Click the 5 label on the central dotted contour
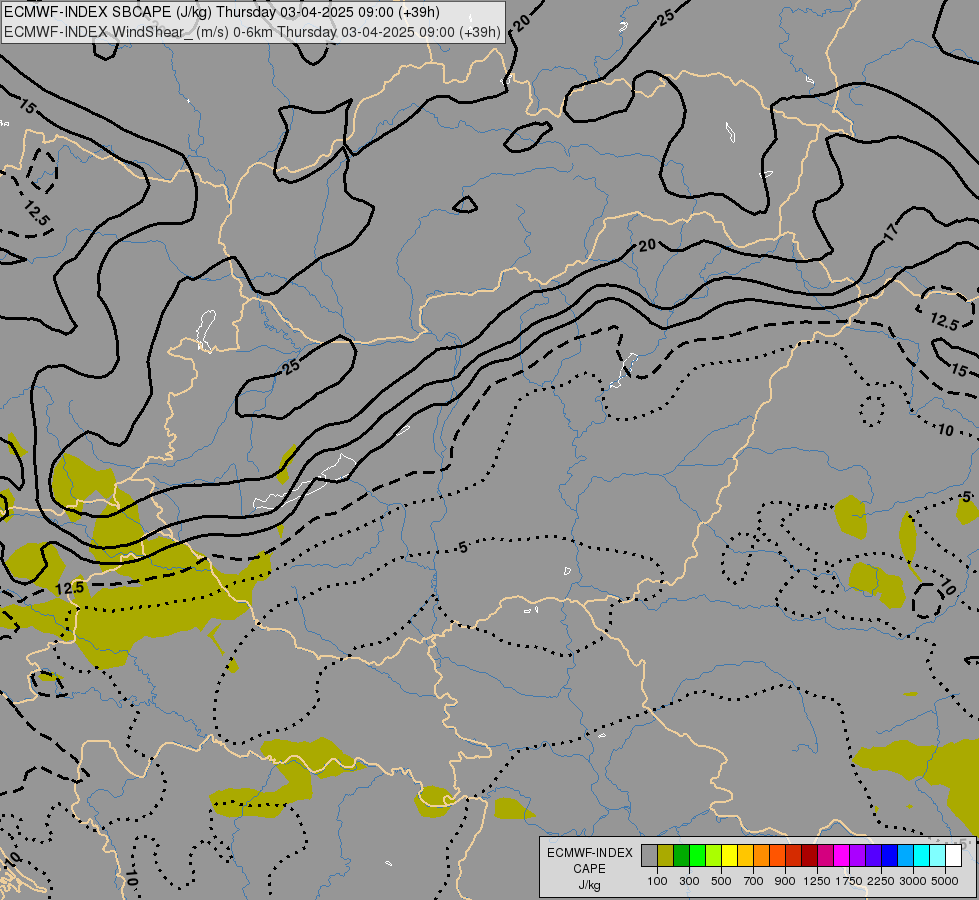Screen dimensions: 979x900 (x=463, y=548)
